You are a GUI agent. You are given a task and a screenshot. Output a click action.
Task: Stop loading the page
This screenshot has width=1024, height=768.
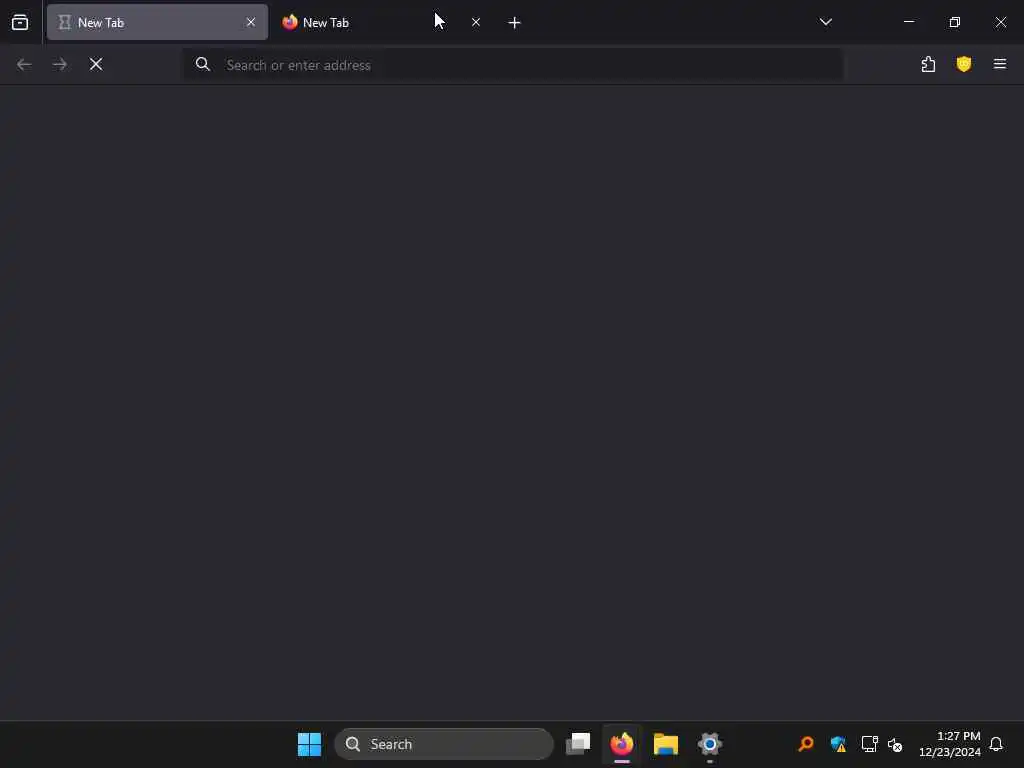[x=96, y=64]
